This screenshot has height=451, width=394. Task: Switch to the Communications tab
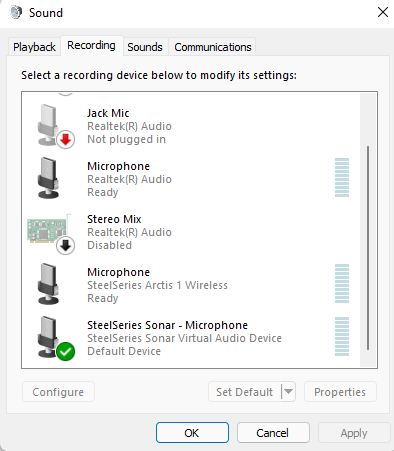213,47
